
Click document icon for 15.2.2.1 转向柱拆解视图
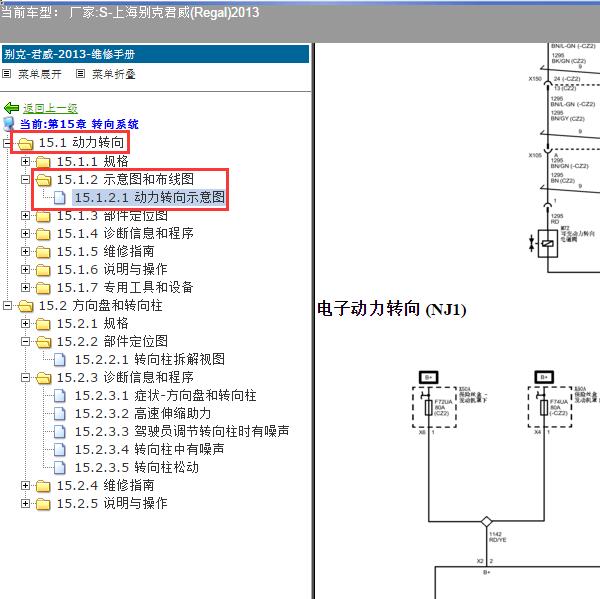click(60, 359)
